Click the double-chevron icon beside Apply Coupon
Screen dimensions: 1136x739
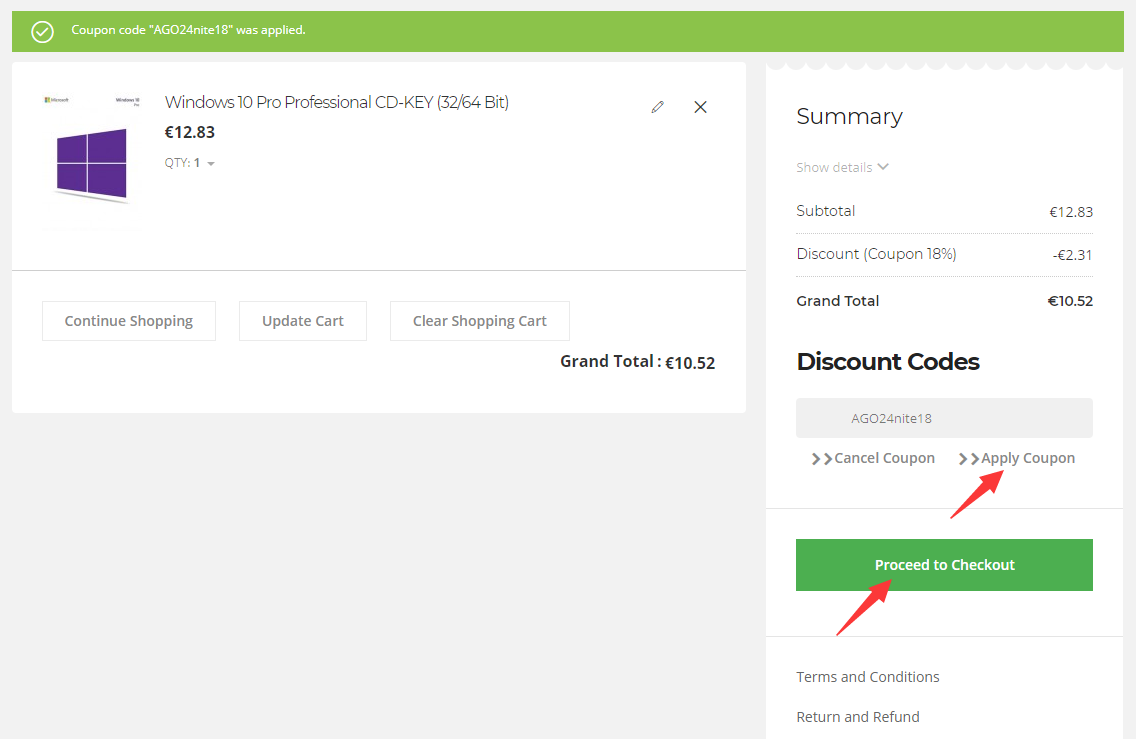coord(968,459)
